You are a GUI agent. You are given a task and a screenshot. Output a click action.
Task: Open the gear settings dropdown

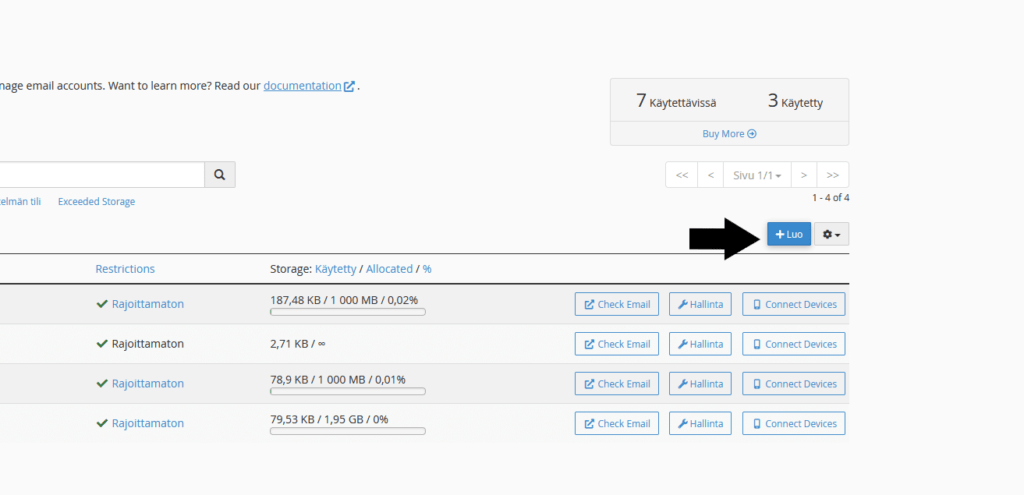[831, 234]
